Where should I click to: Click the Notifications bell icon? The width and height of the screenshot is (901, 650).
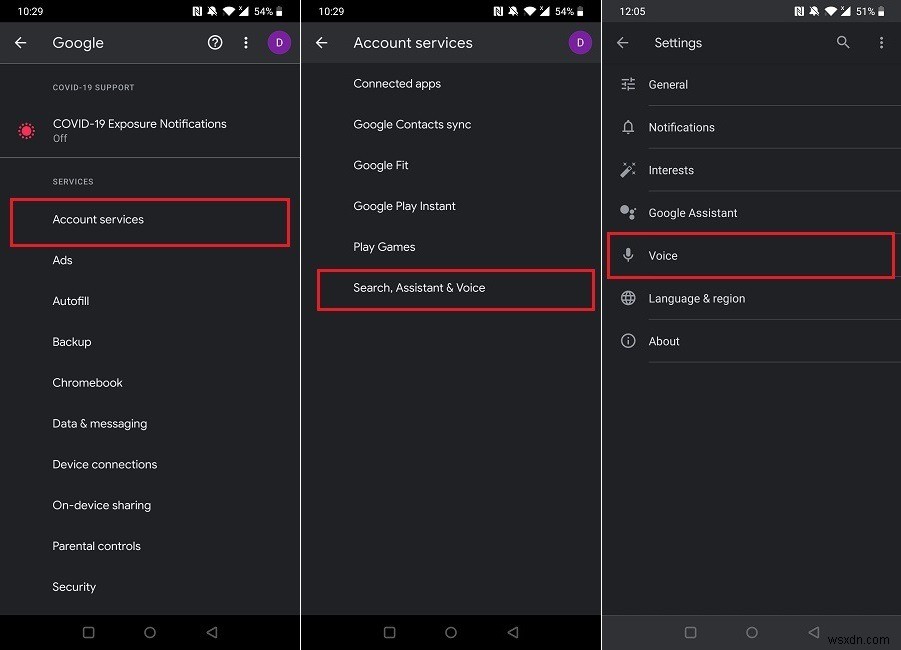point(628,127)
